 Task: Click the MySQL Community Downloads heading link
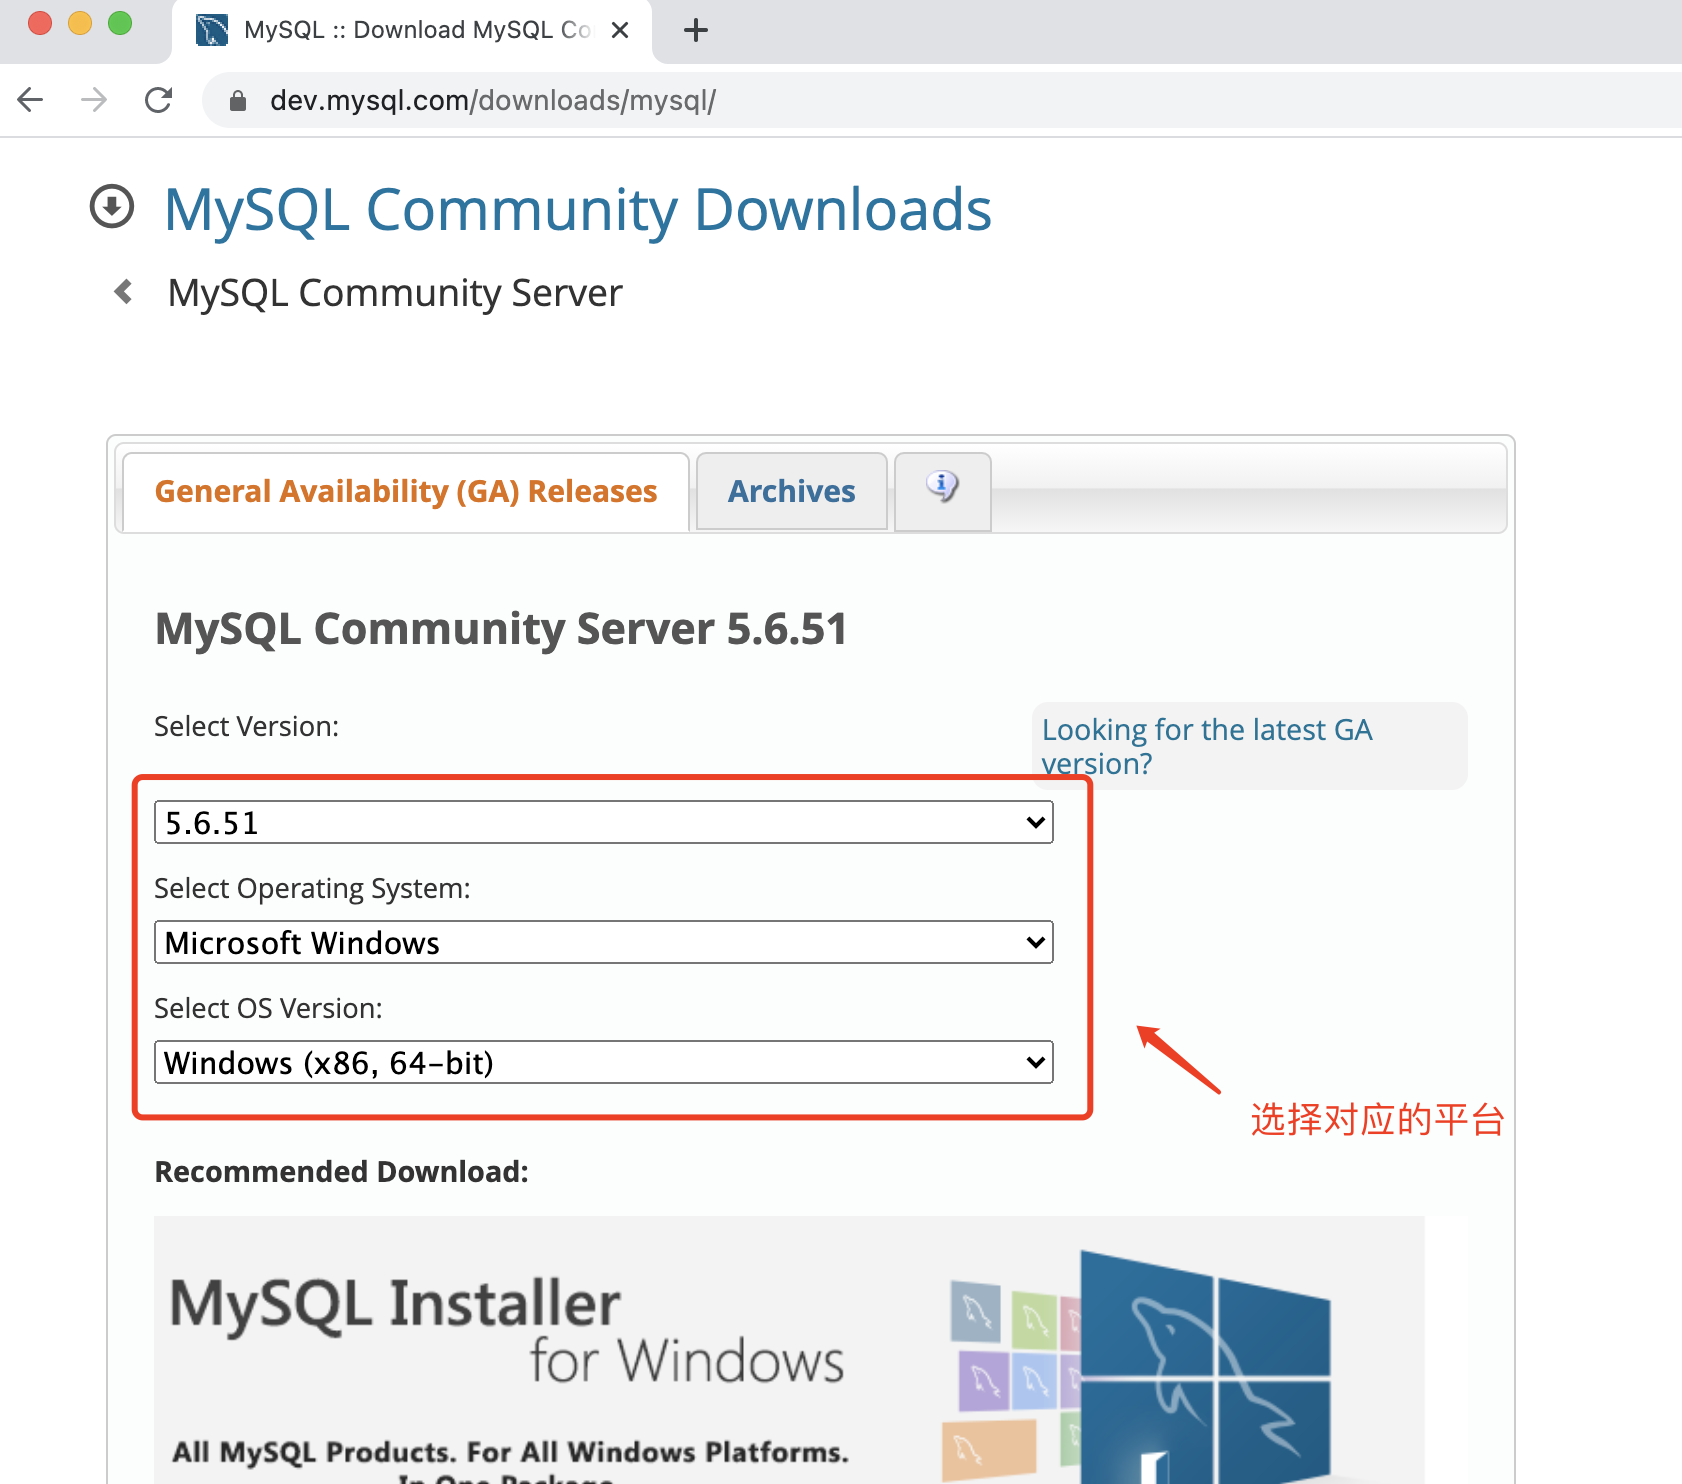click(578, 210)
